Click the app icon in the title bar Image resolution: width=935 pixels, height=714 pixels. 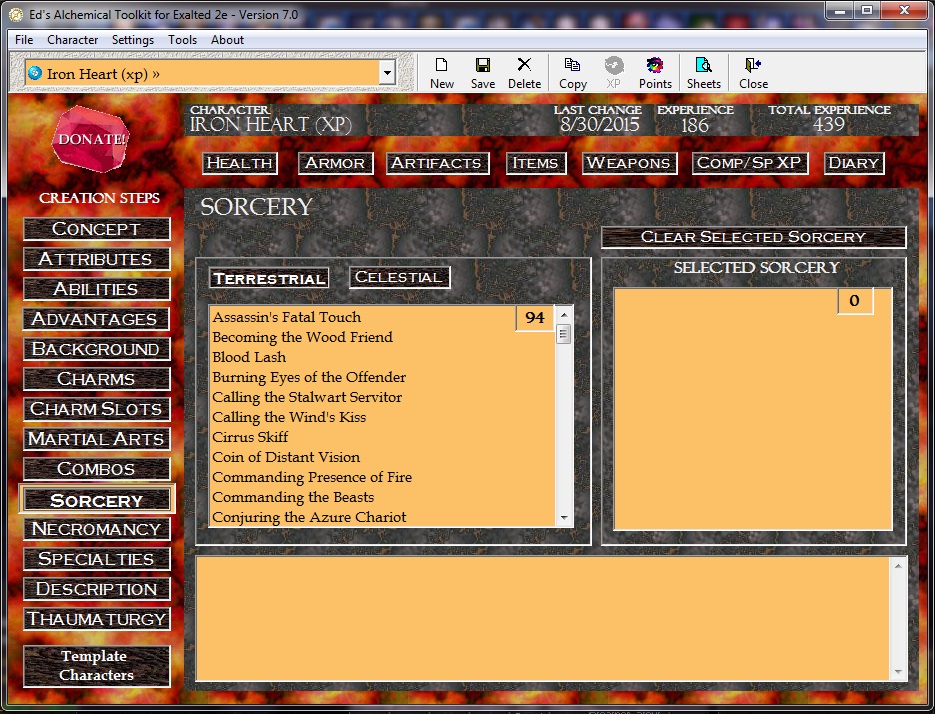click(16, 15)
